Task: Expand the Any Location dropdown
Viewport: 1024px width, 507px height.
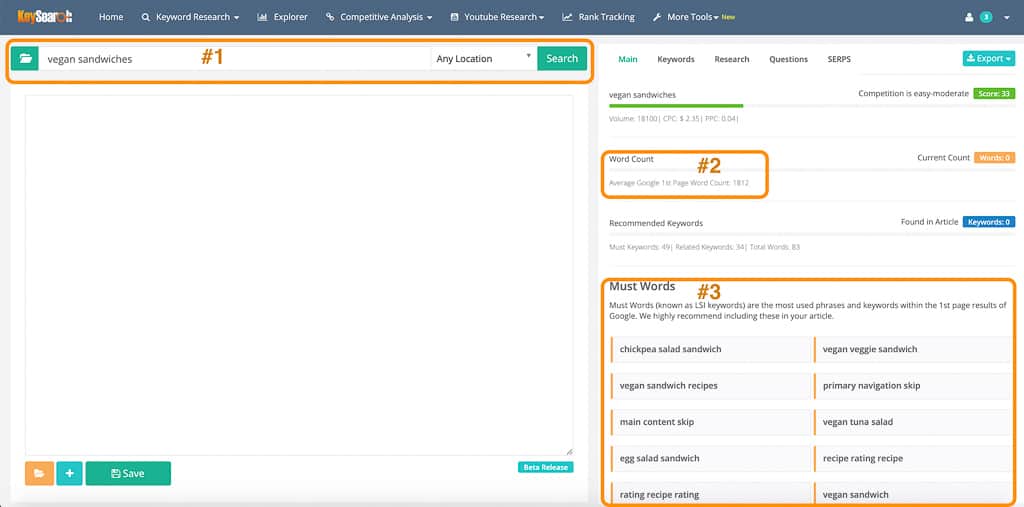Action: point(484,59)
